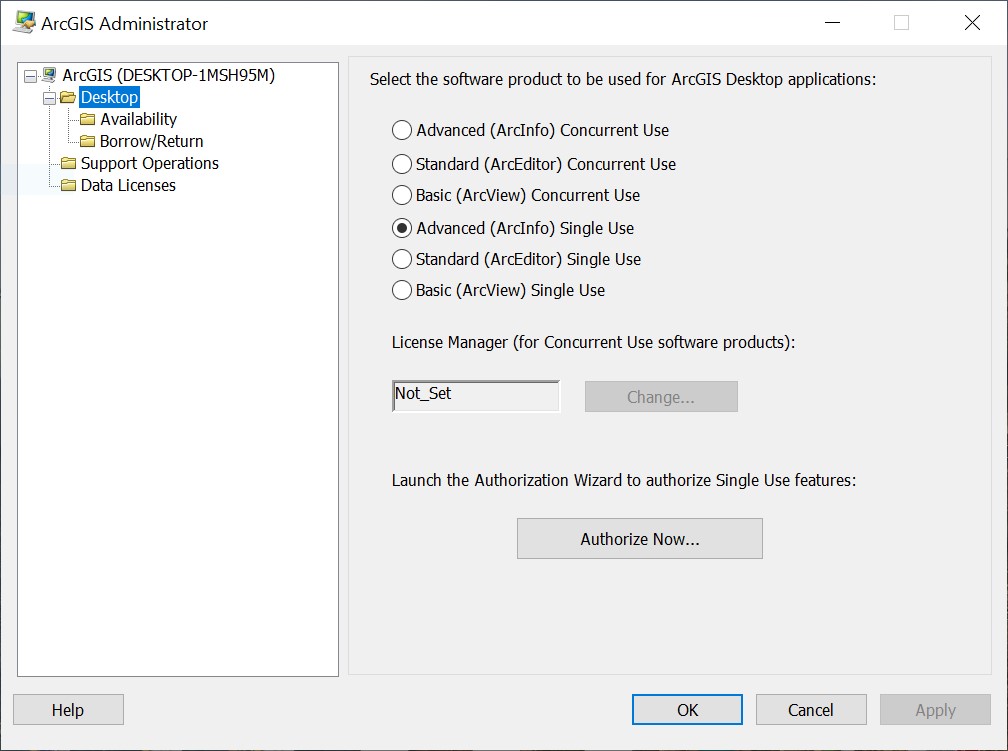
Task: Click the Change... license manager button
Action: click(661, 397)
